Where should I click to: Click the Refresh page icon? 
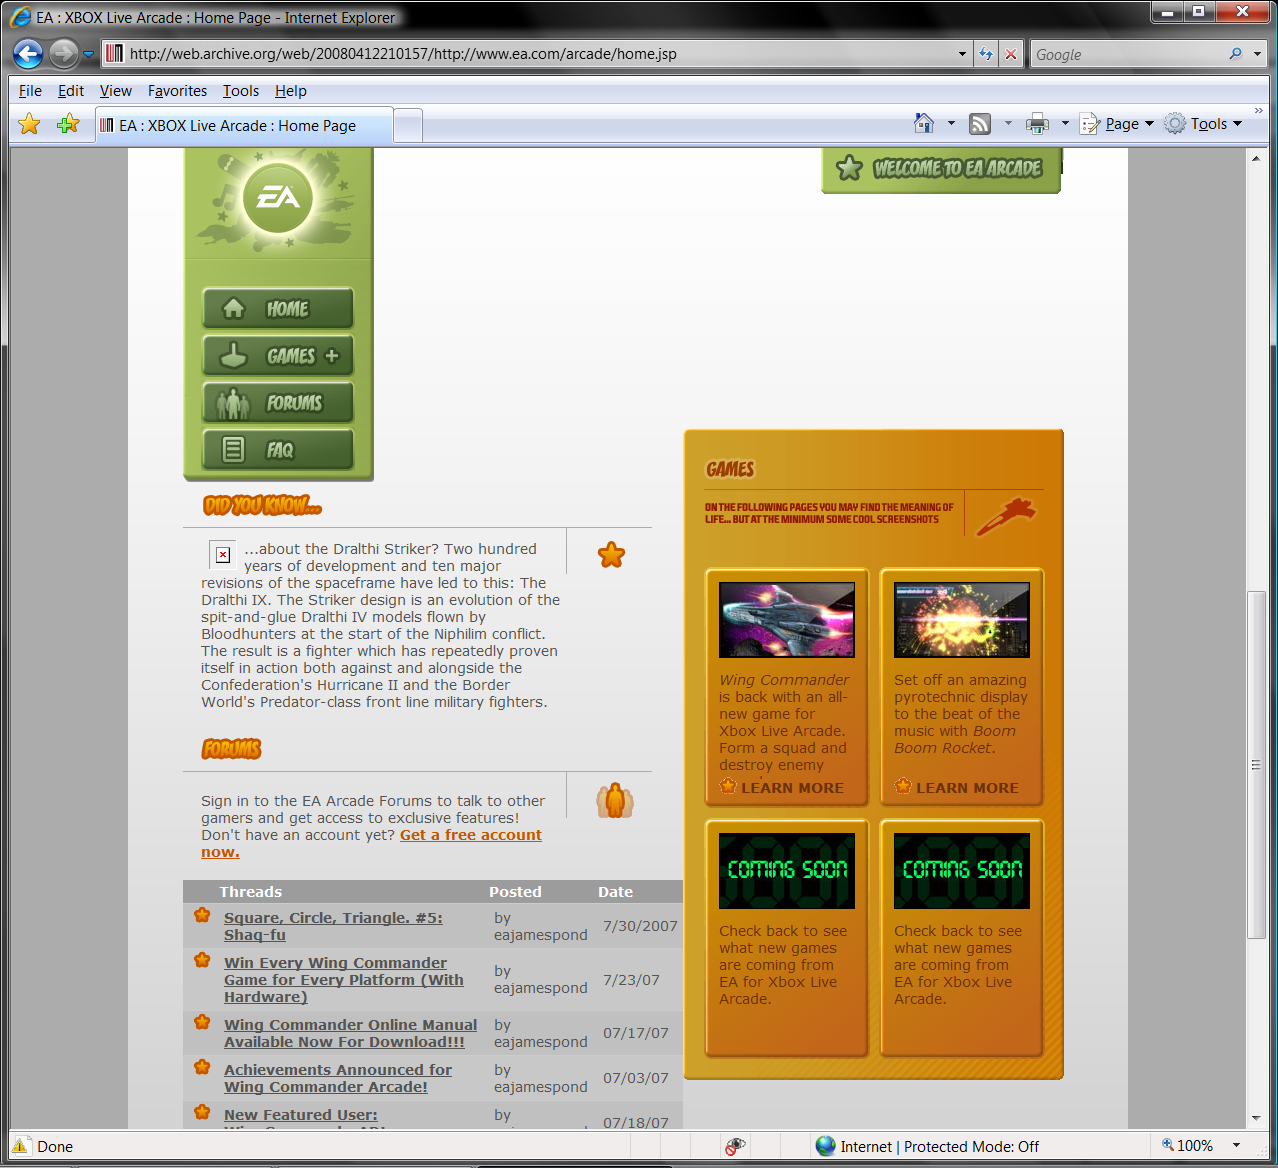coord(986,54)
